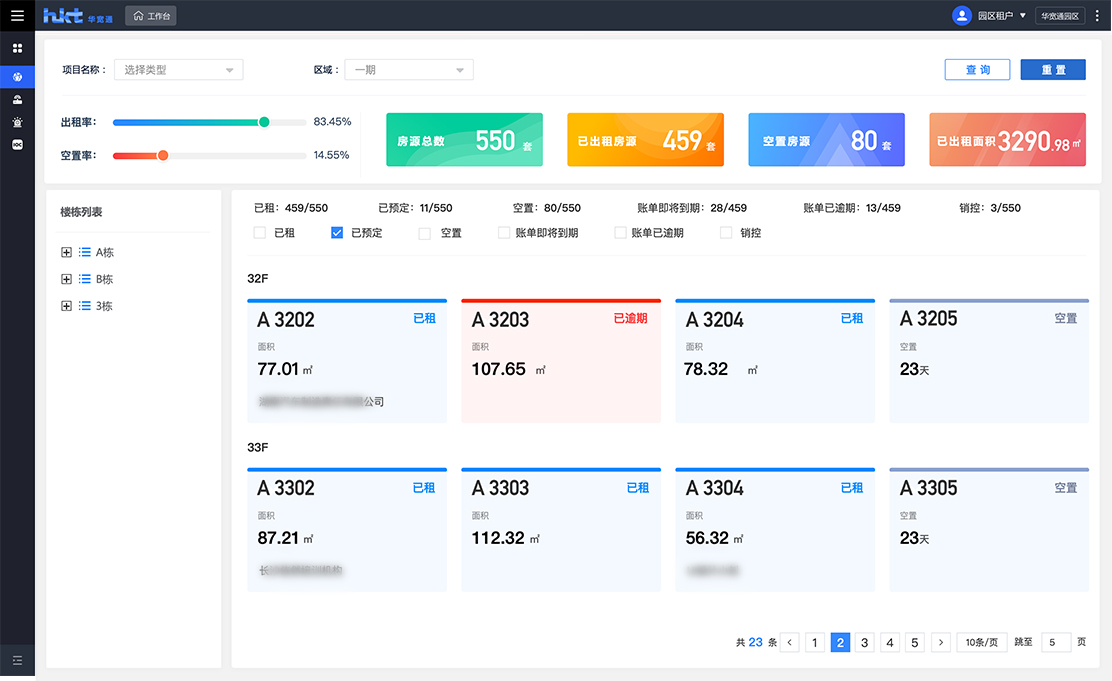The height and width of the screenshot is (681, 1112).
Task: Select page 2 in pagination
Action: (x=840, y=643)
